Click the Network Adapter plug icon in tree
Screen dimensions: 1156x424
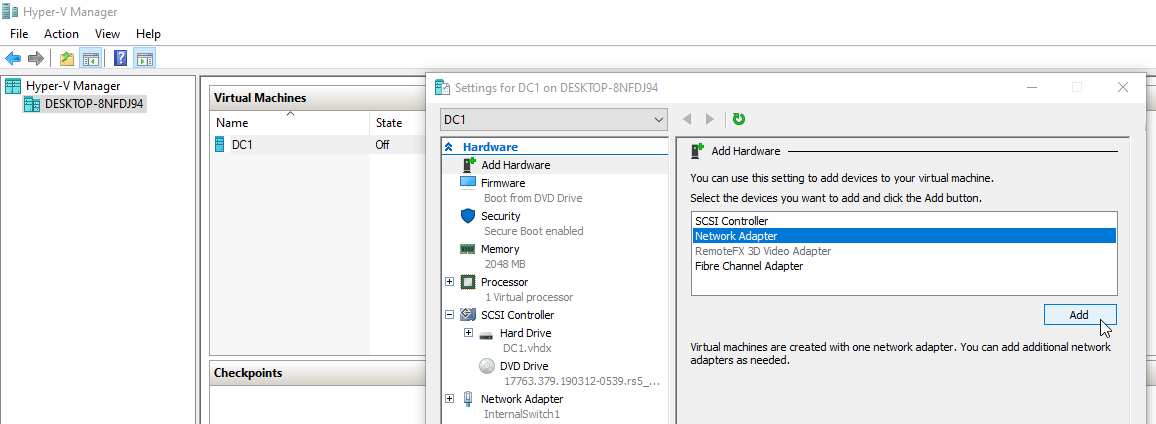pos(468,399)
